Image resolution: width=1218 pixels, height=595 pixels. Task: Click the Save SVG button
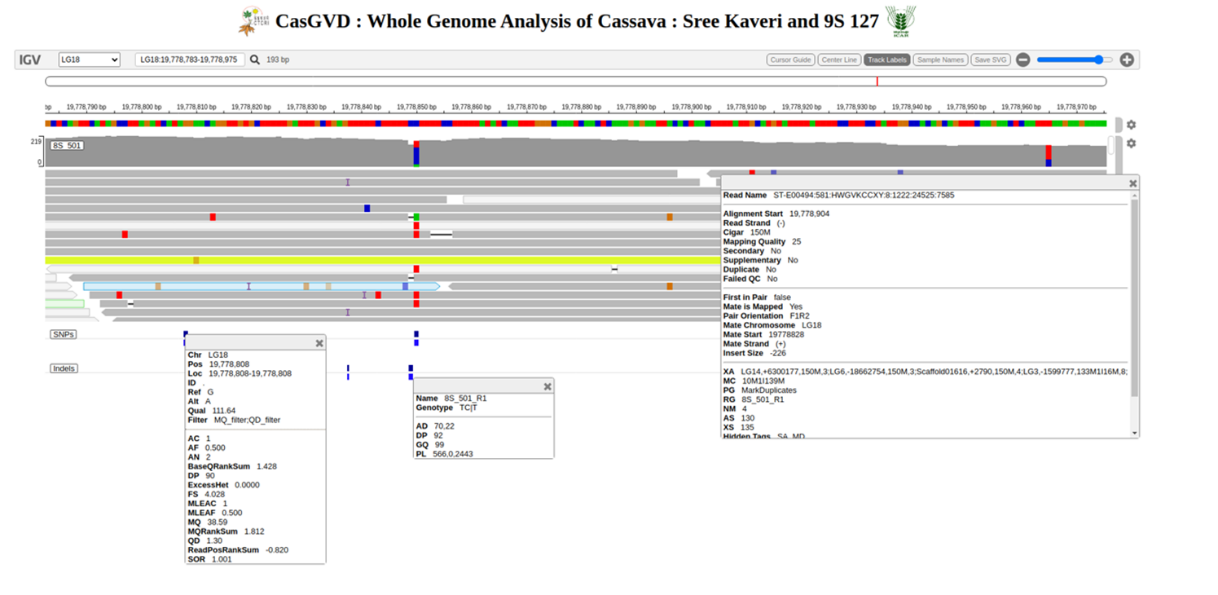point(990,60)
